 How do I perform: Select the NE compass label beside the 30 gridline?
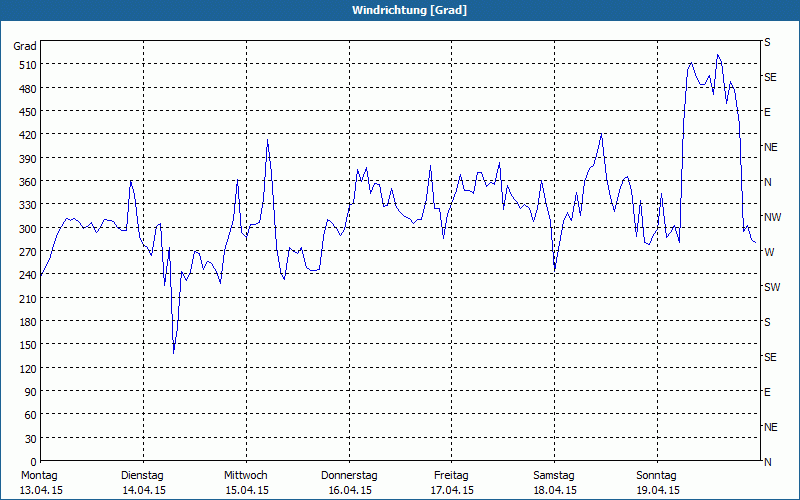(771, 427)
